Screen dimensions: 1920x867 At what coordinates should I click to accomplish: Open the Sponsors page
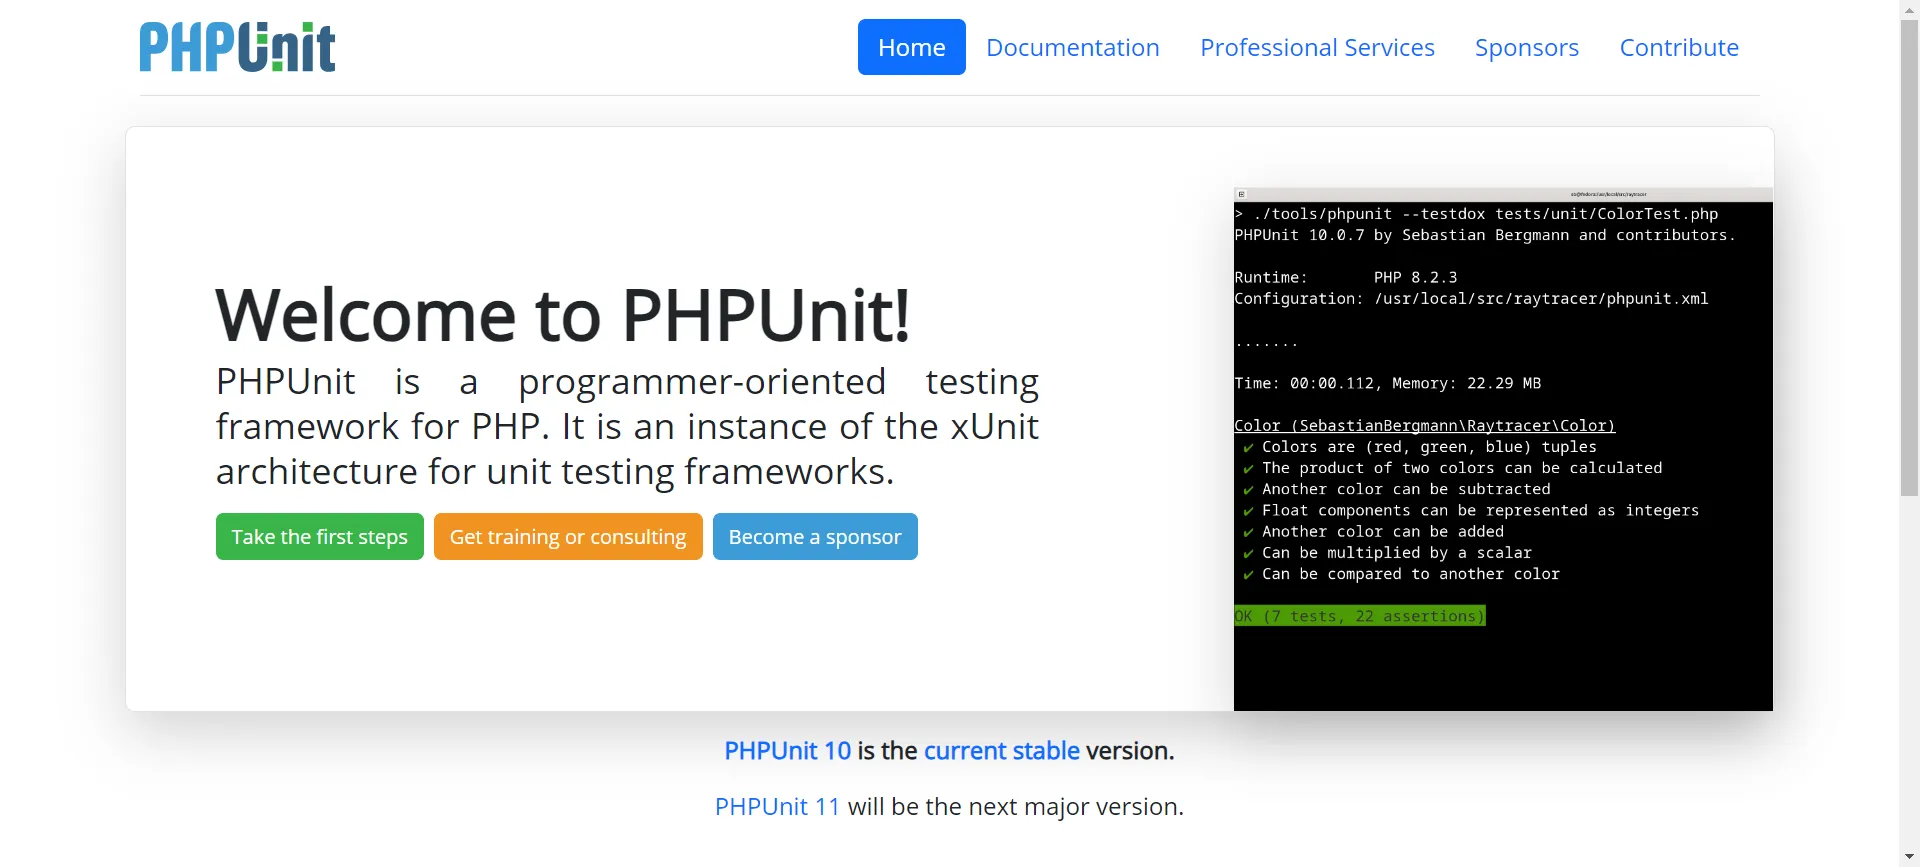pos(1526,47)
